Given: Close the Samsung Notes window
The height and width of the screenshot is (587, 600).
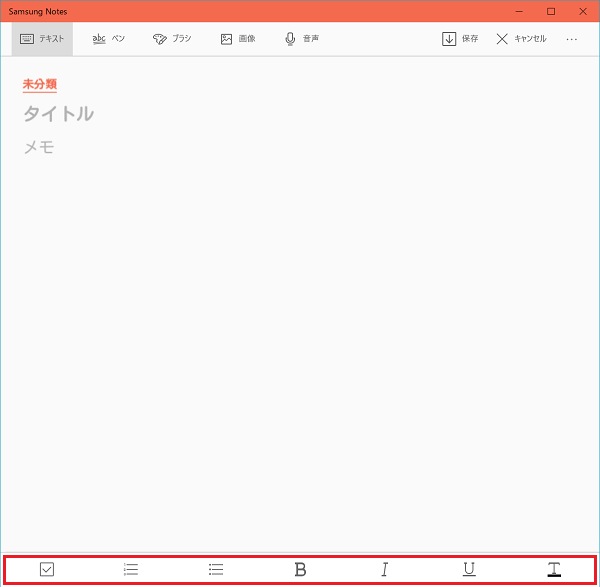Looking at the screenshot, I should pos(583,11).
